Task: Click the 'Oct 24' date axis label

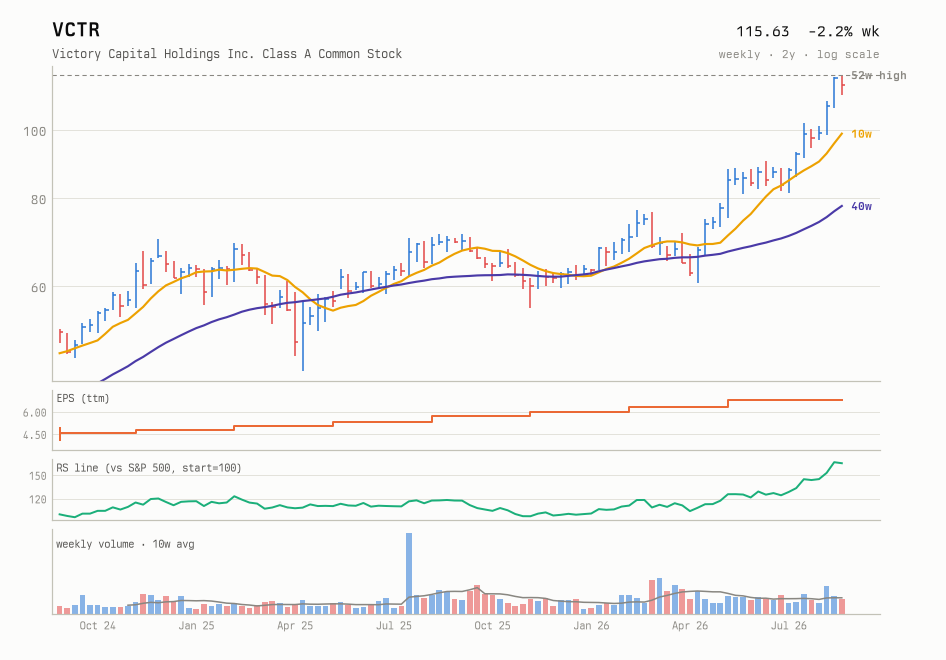Action: [x=97, y=626]
